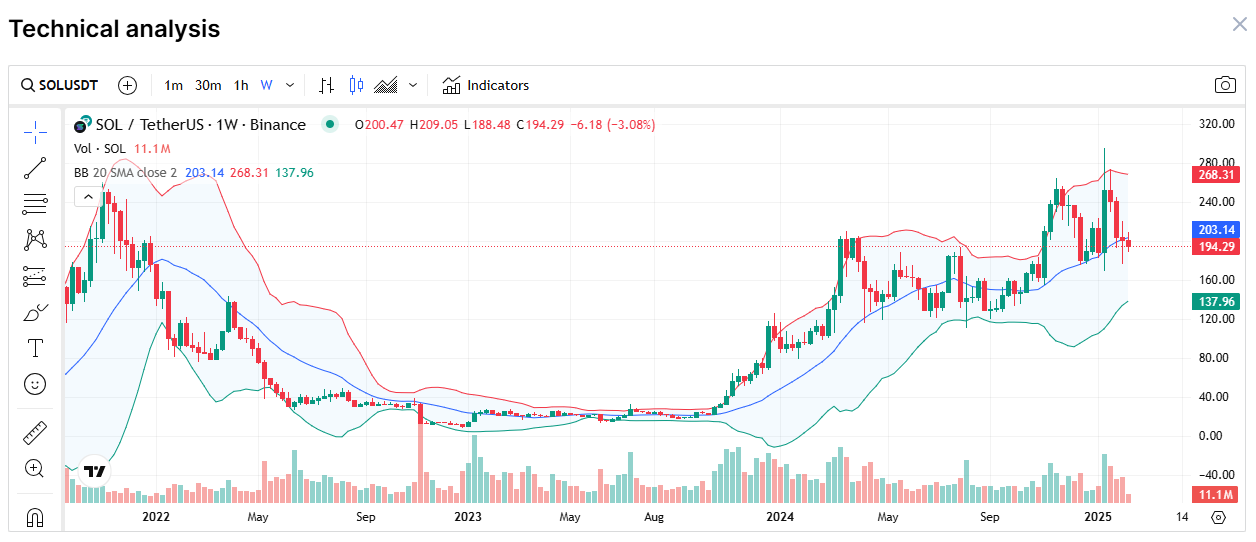Viewport: 1256px width, 542px height.
Task: Select the Vol · SOL indicator legend
Action: click(x=100, y=149)
